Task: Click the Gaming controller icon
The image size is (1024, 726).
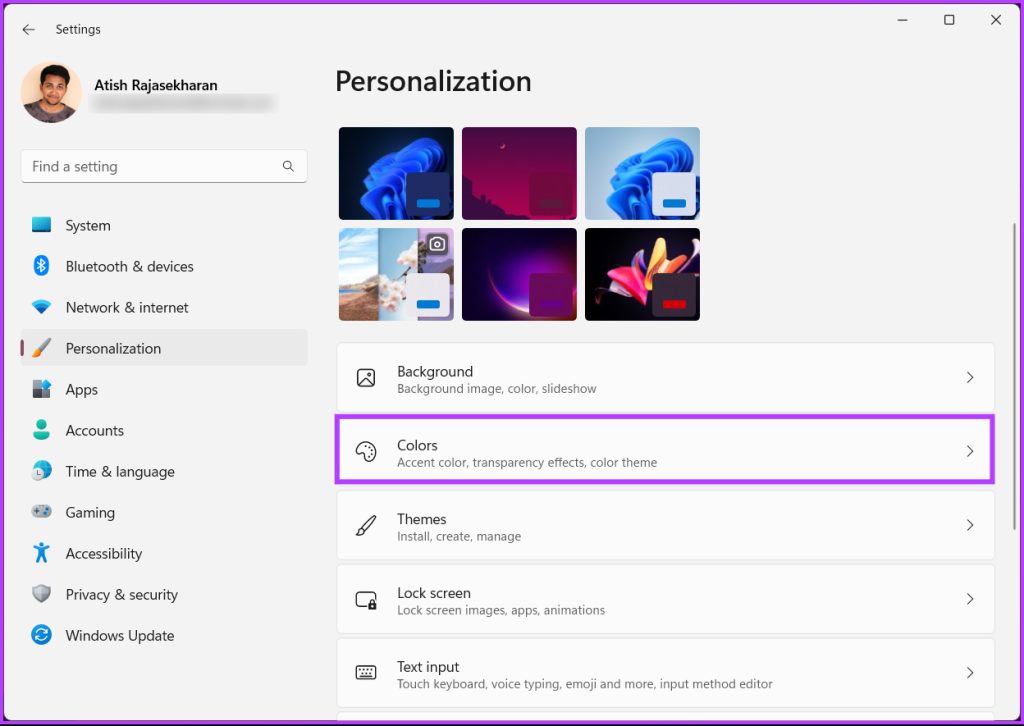Action: [41, 512]
